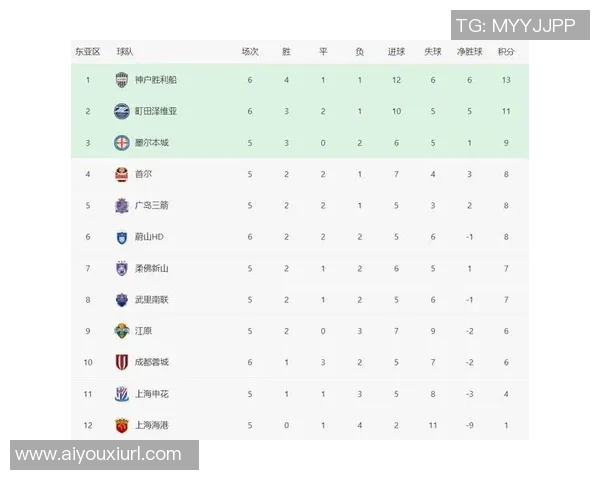Viewport: 600px width, 480px height.
Task: Open the 上海海港 team name link
Action: point(152,425)
